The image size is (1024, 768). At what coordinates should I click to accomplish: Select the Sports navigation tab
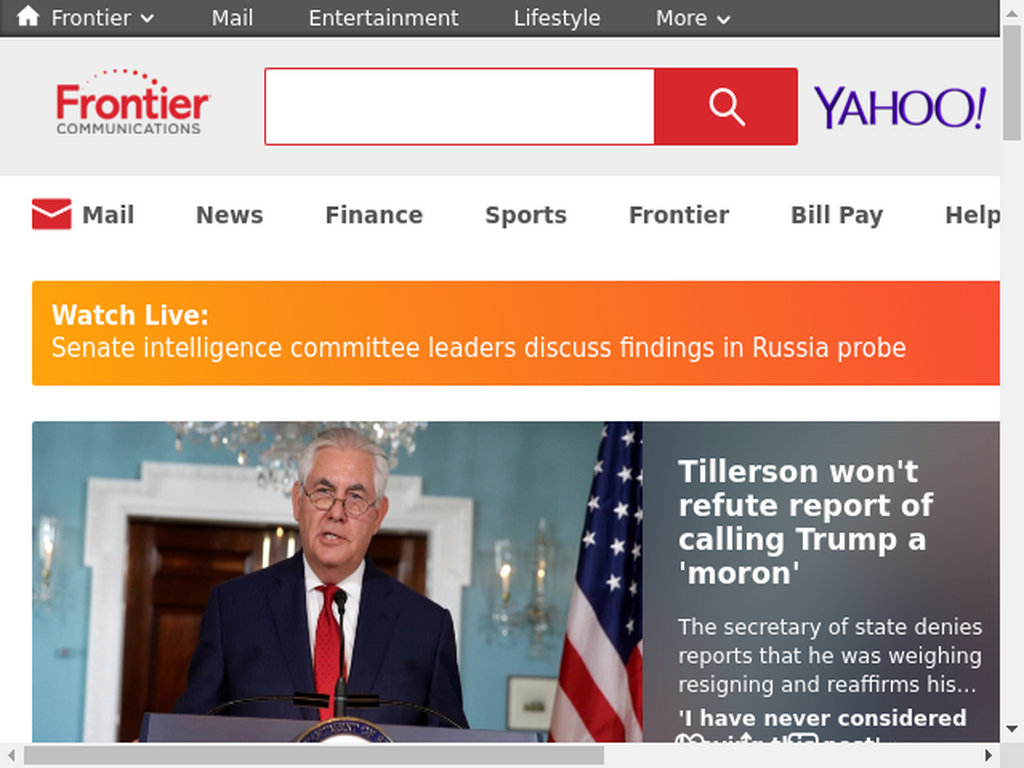[526, 215]
